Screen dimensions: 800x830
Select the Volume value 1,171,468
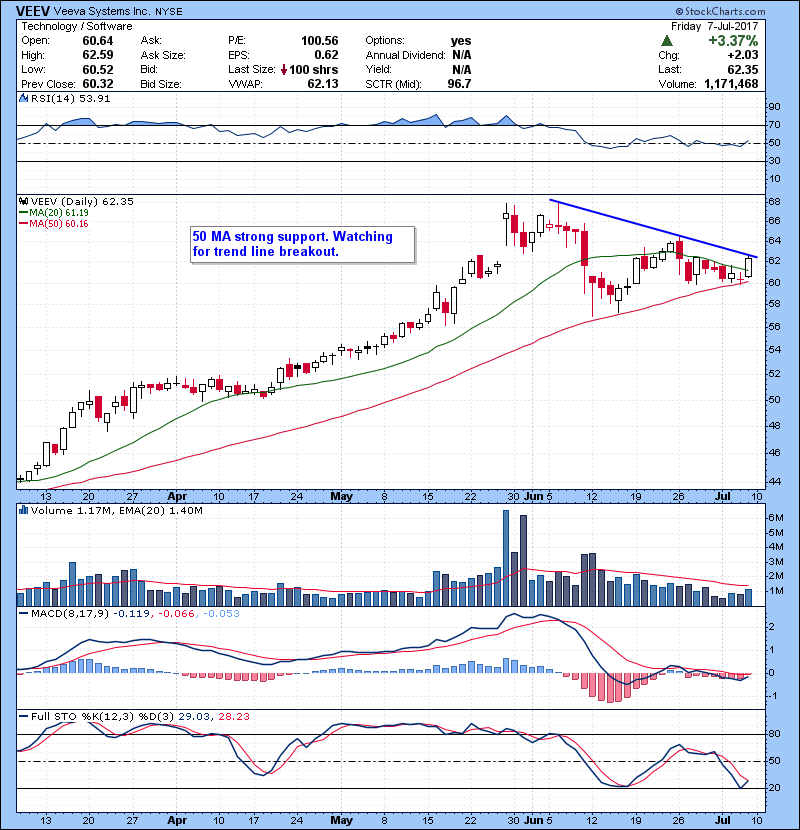tap(731, 84)
